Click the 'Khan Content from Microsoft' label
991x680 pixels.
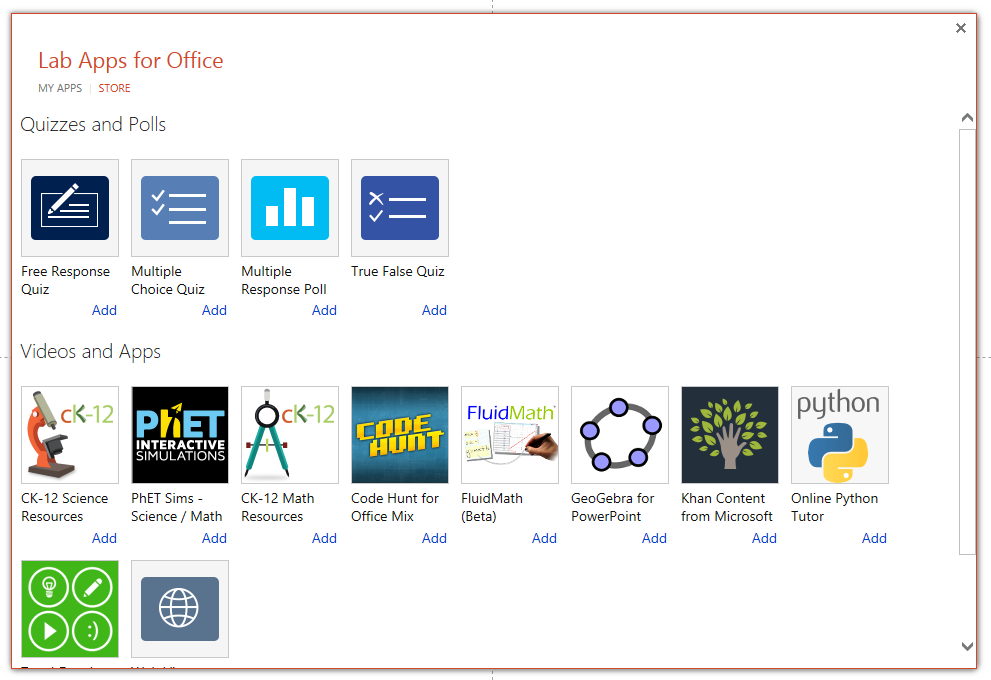point(727,507)
